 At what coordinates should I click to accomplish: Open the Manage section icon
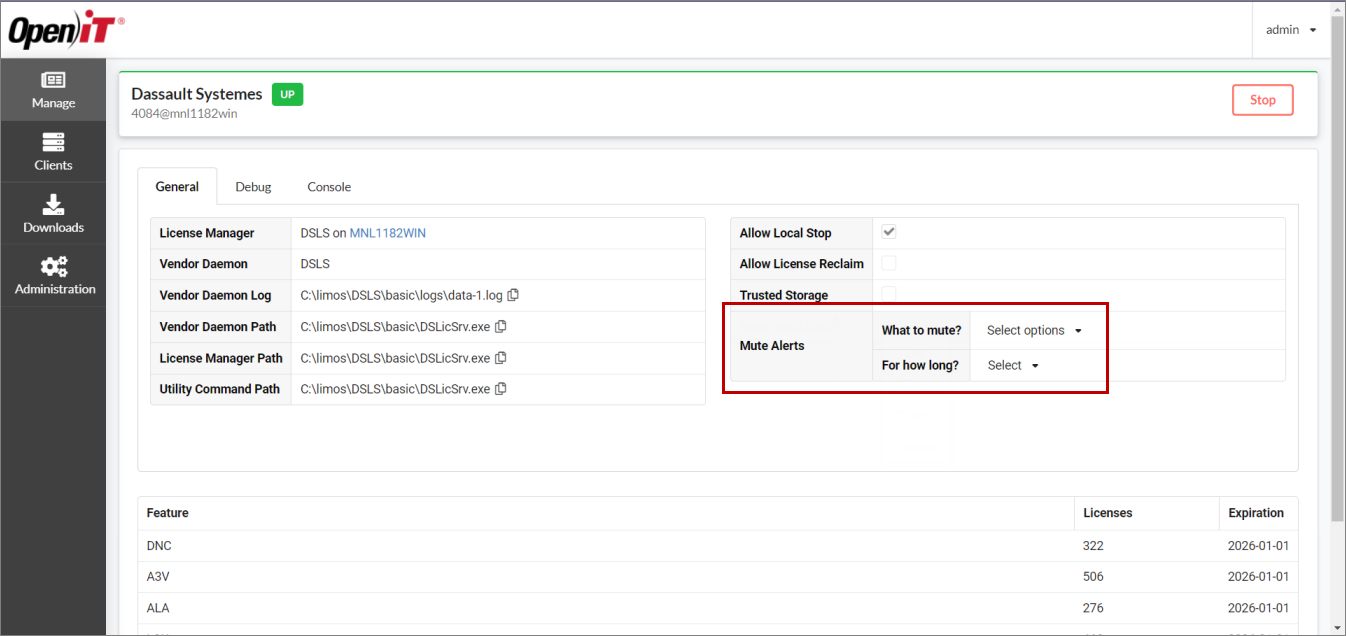click(53, 80)
